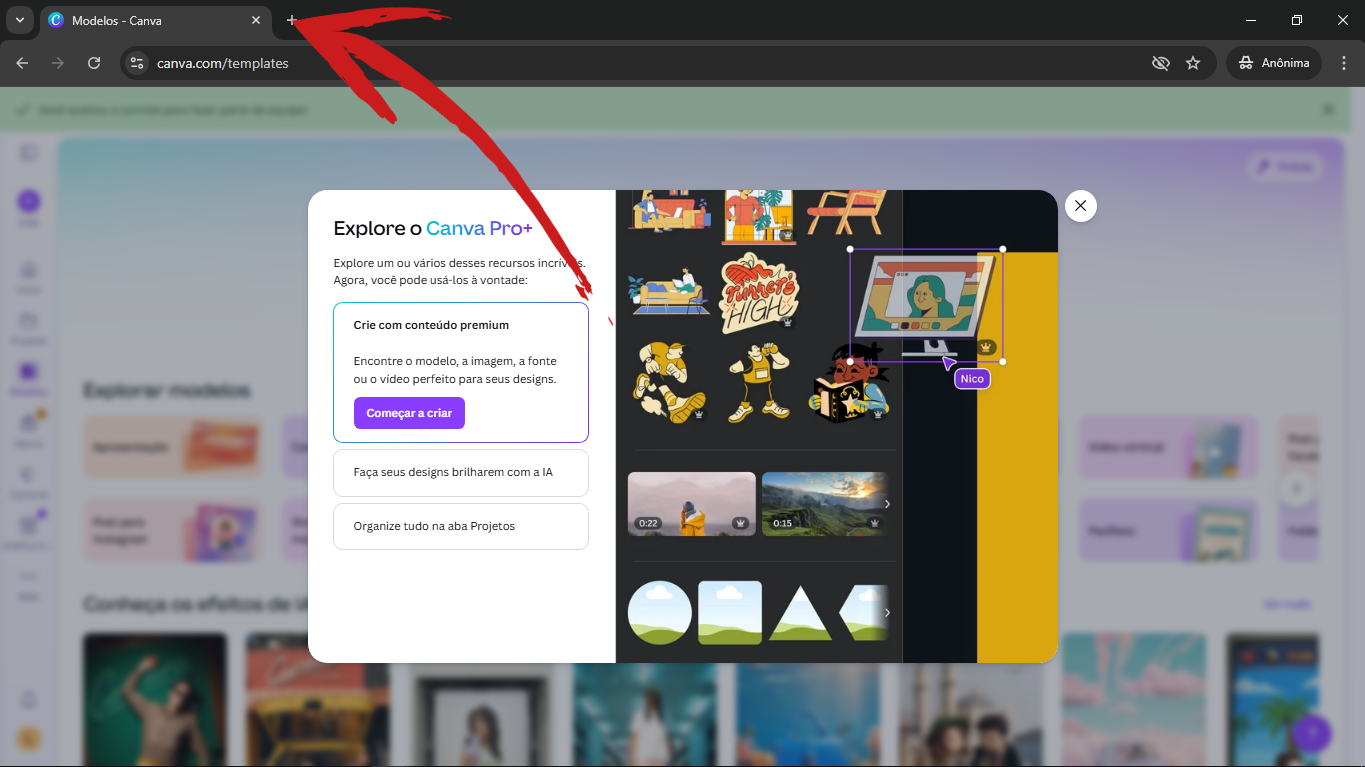Open the 0:22 video thumbnail
Screen dimensions: 1365x767
pos(691,503)
